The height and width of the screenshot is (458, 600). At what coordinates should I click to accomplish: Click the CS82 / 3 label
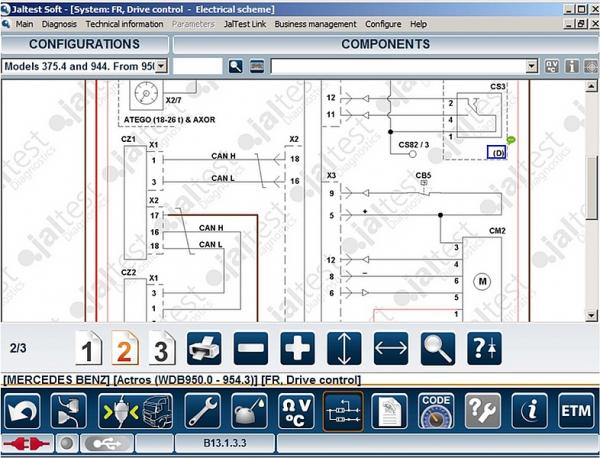(414, 145)
